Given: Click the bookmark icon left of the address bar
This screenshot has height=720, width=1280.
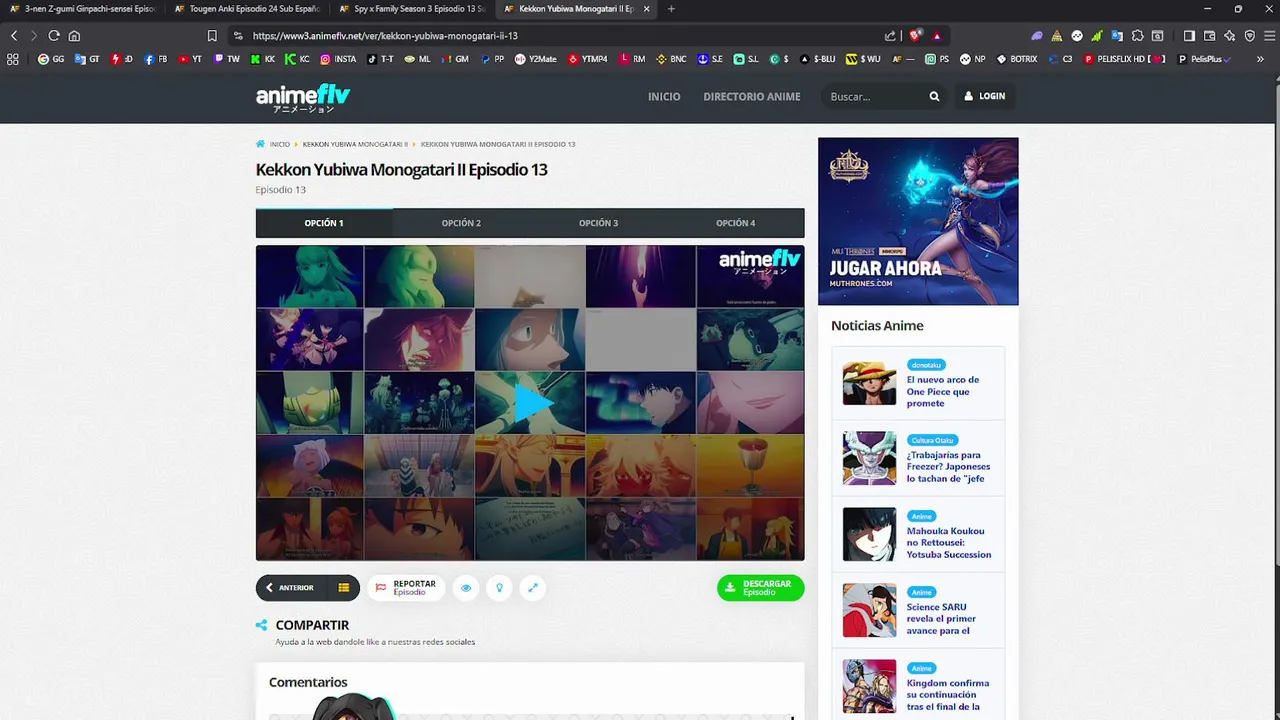Looking at the screenshot, I should coord(212,36).
